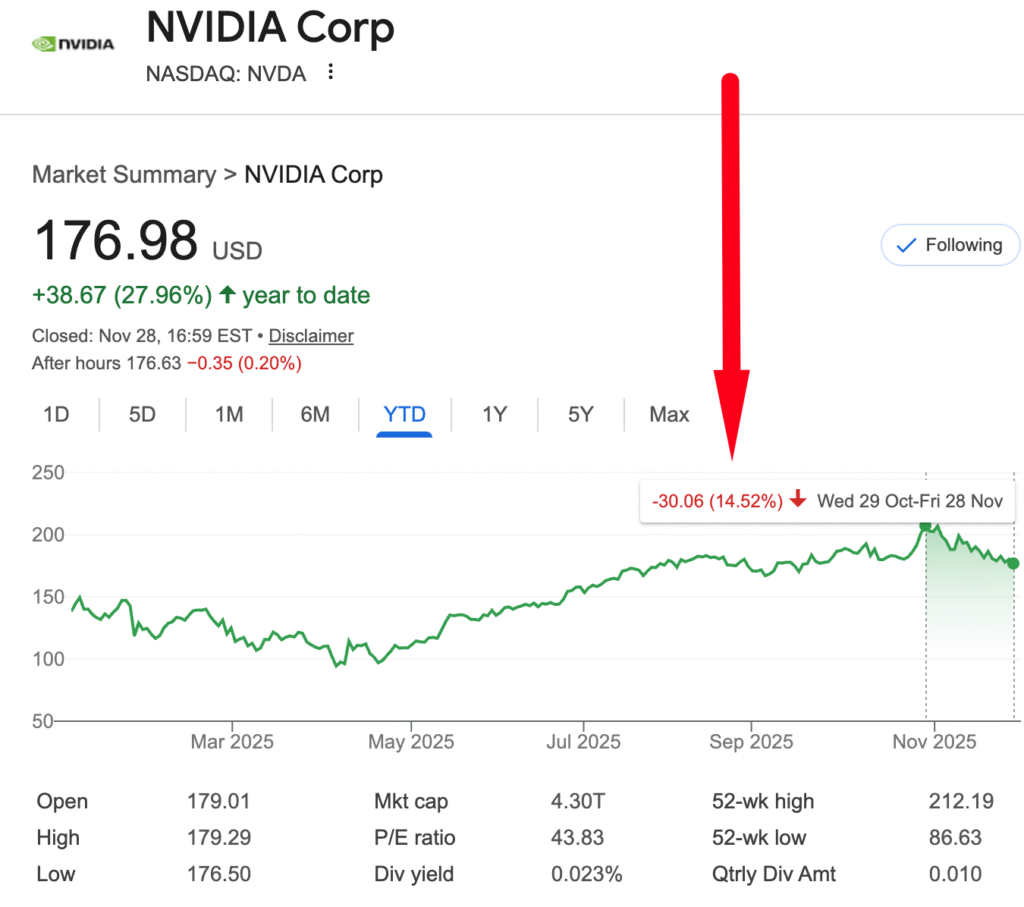Go to Market Summary breadcrumb
Viewport: 1024px width, 907px height.
(124, 175)
